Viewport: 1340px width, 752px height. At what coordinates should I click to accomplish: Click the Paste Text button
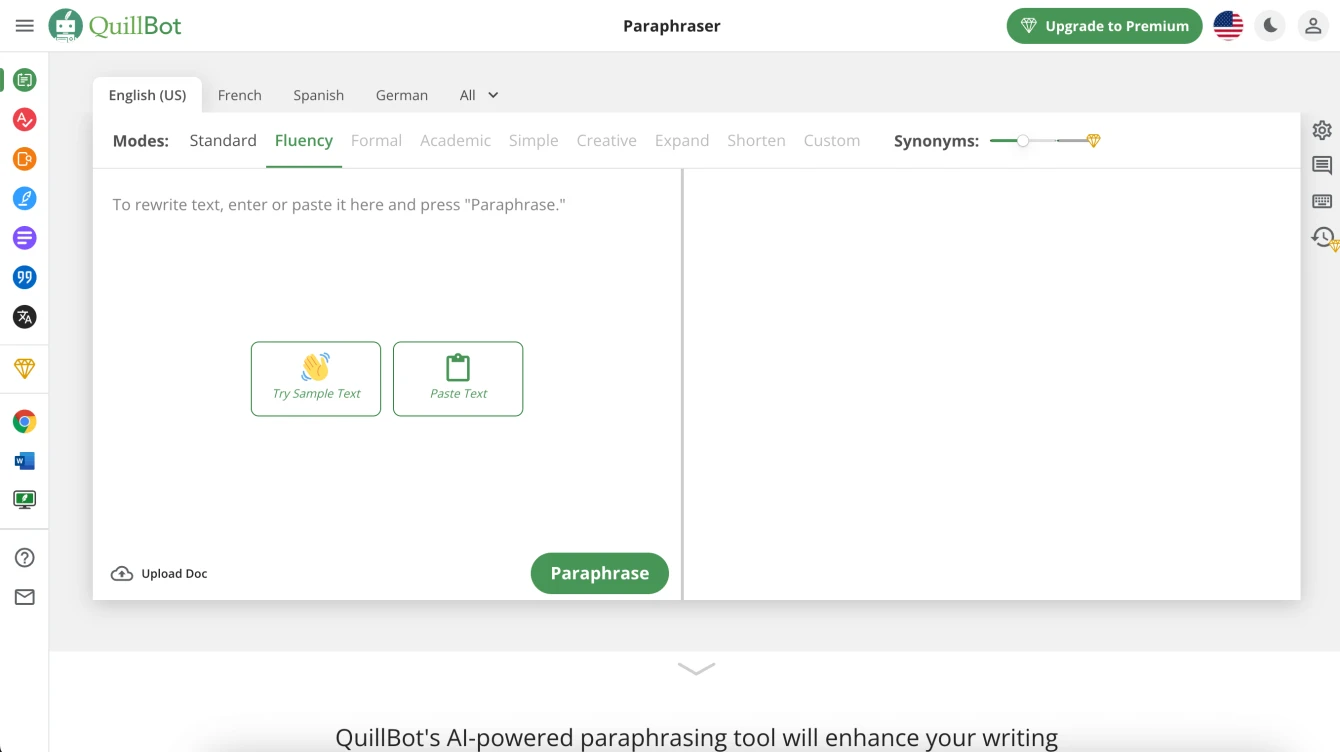point(458,379)
